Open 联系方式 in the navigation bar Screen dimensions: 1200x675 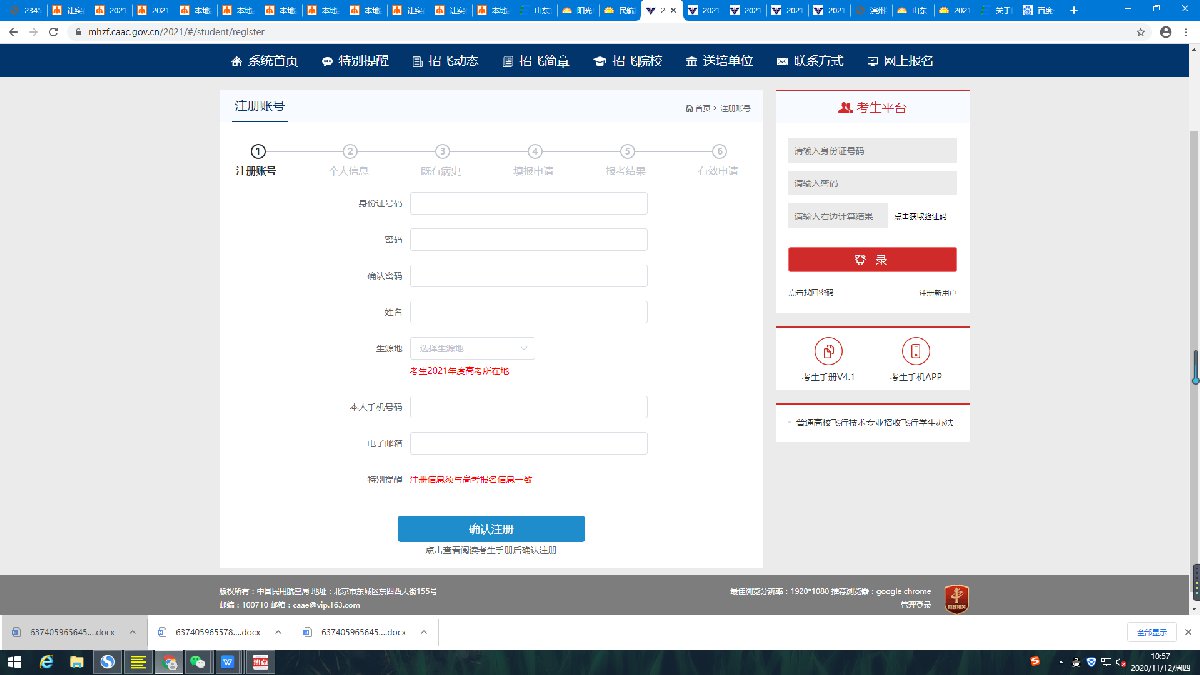[810, 61]
